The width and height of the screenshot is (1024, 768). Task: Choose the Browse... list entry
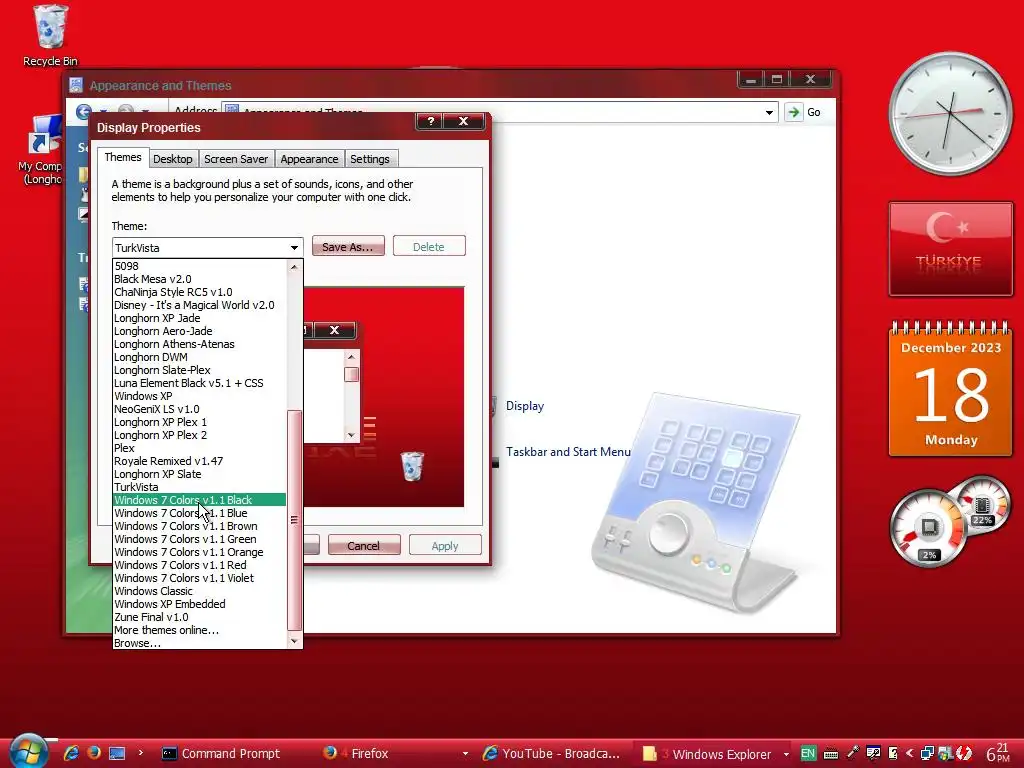[199, 643]
